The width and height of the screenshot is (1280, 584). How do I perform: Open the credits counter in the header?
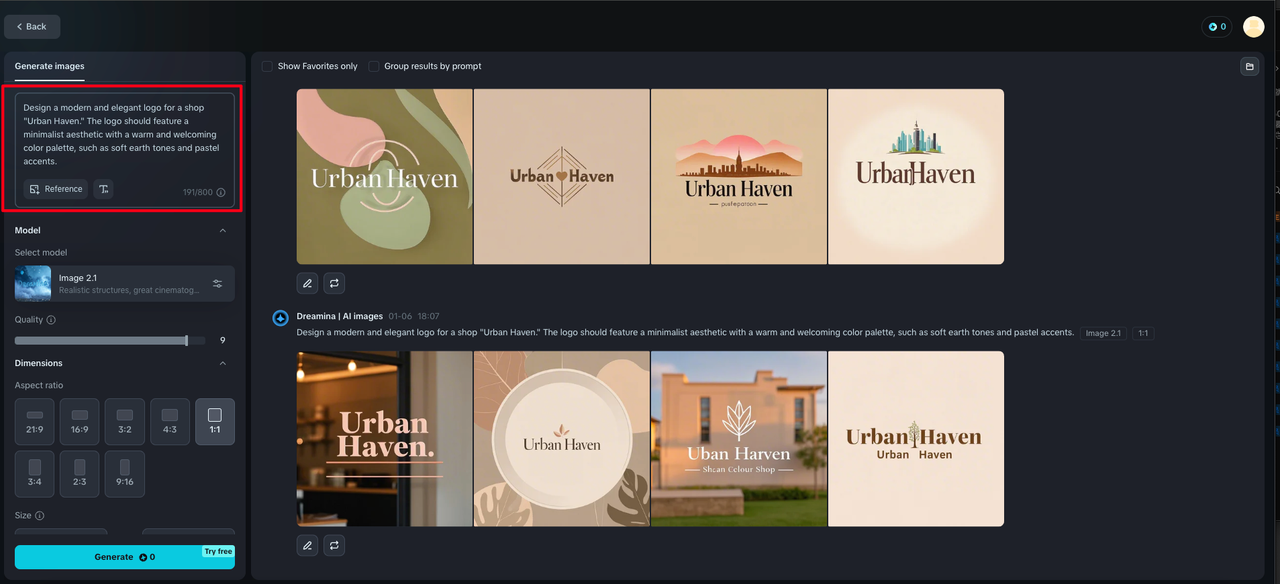[1217, 27]
